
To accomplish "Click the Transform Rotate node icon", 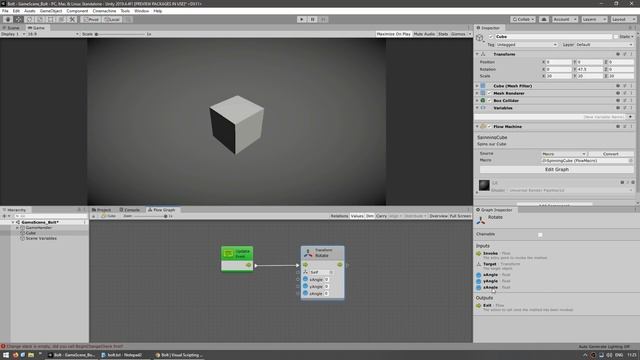I will click(308, 253).
